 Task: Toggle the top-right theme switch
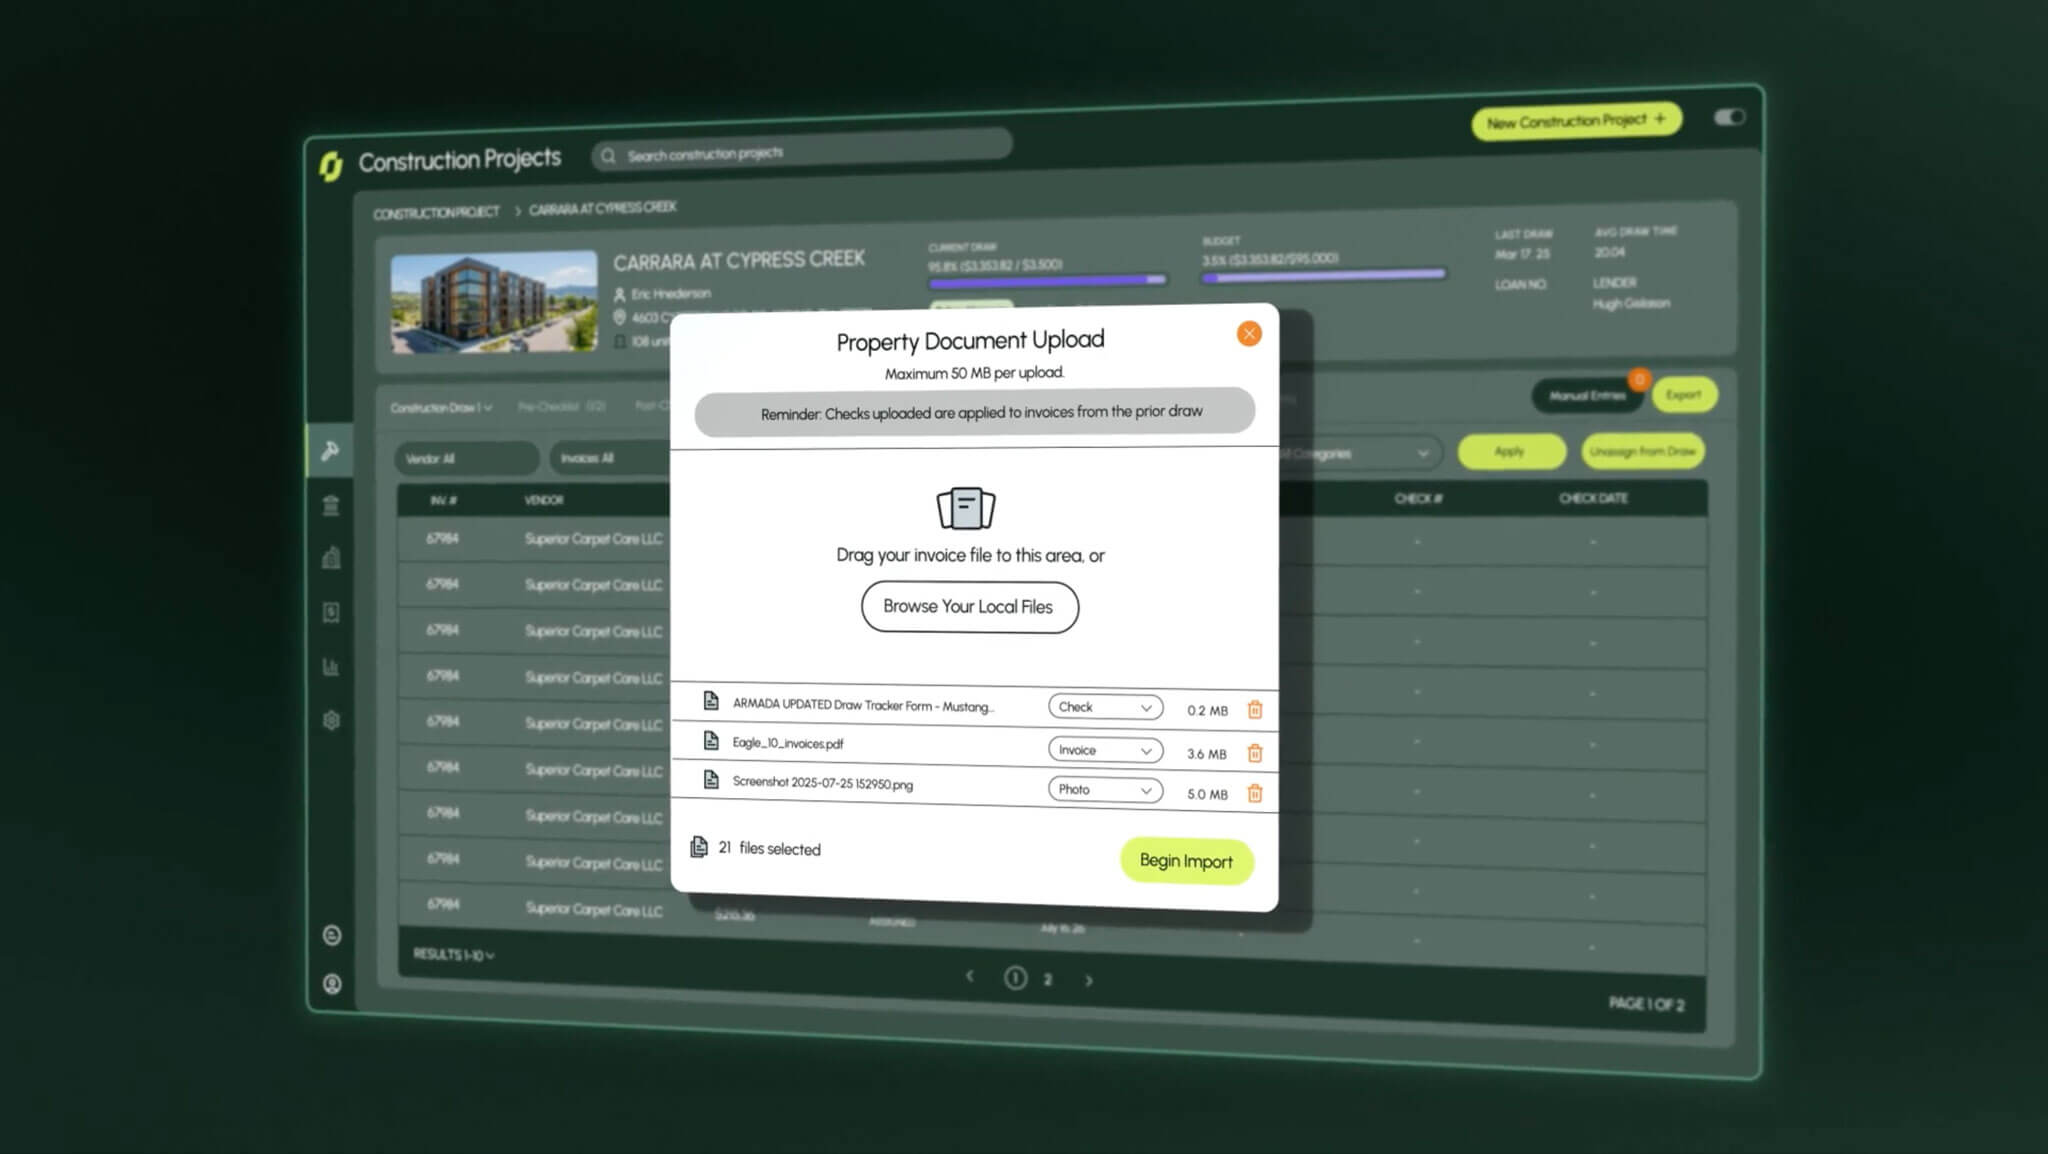click(1729, 117)
